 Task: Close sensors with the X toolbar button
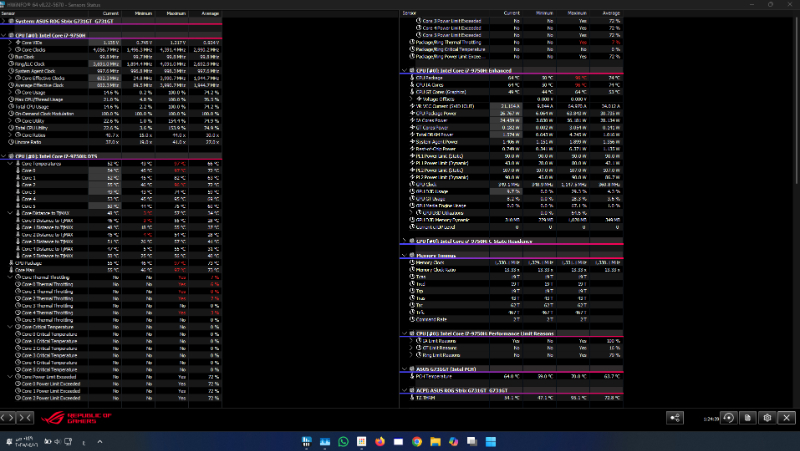coord(787,418)
